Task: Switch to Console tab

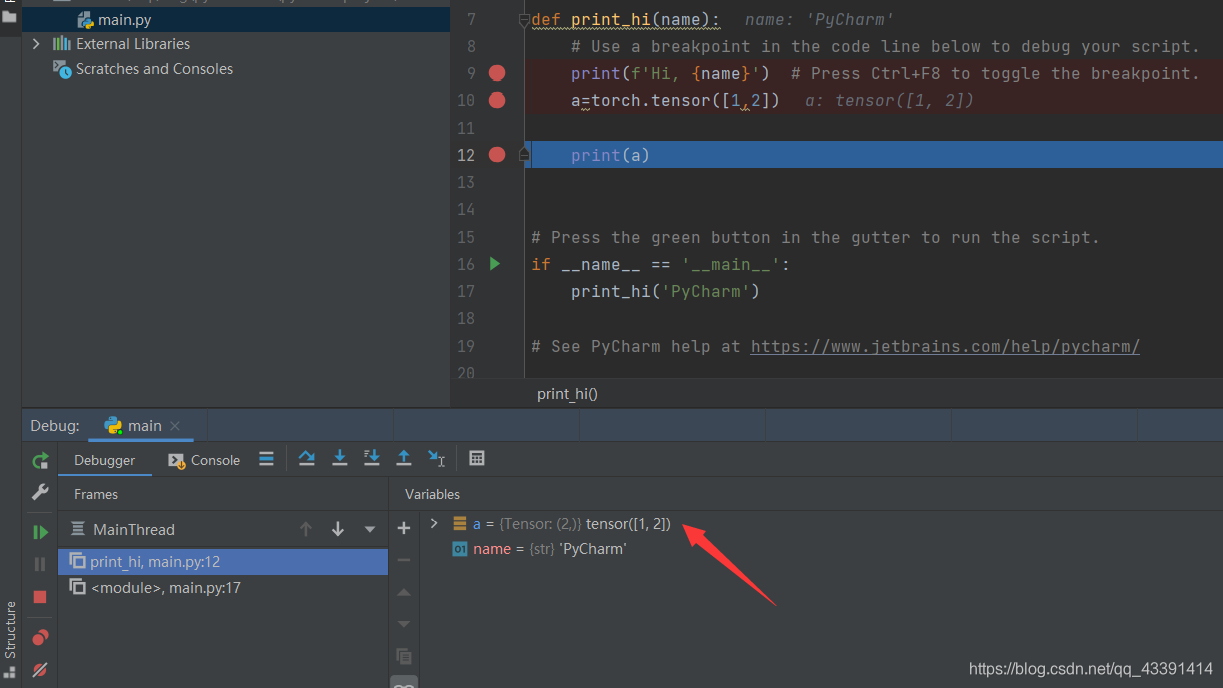Action: (x=204, y=460)
